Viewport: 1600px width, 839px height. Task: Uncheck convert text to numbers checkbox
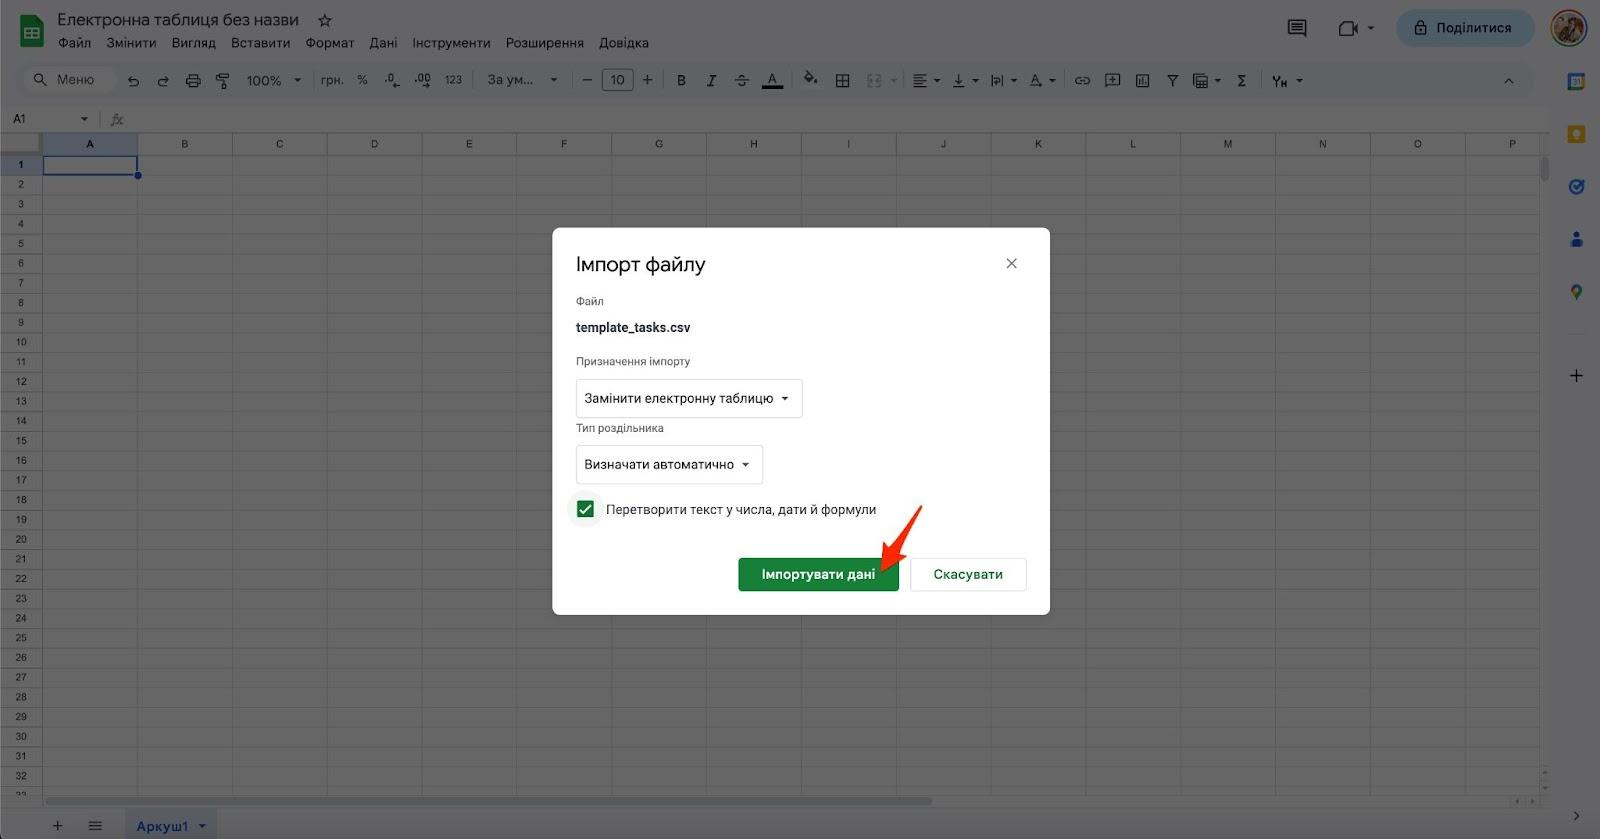click(x=585, y=509)
